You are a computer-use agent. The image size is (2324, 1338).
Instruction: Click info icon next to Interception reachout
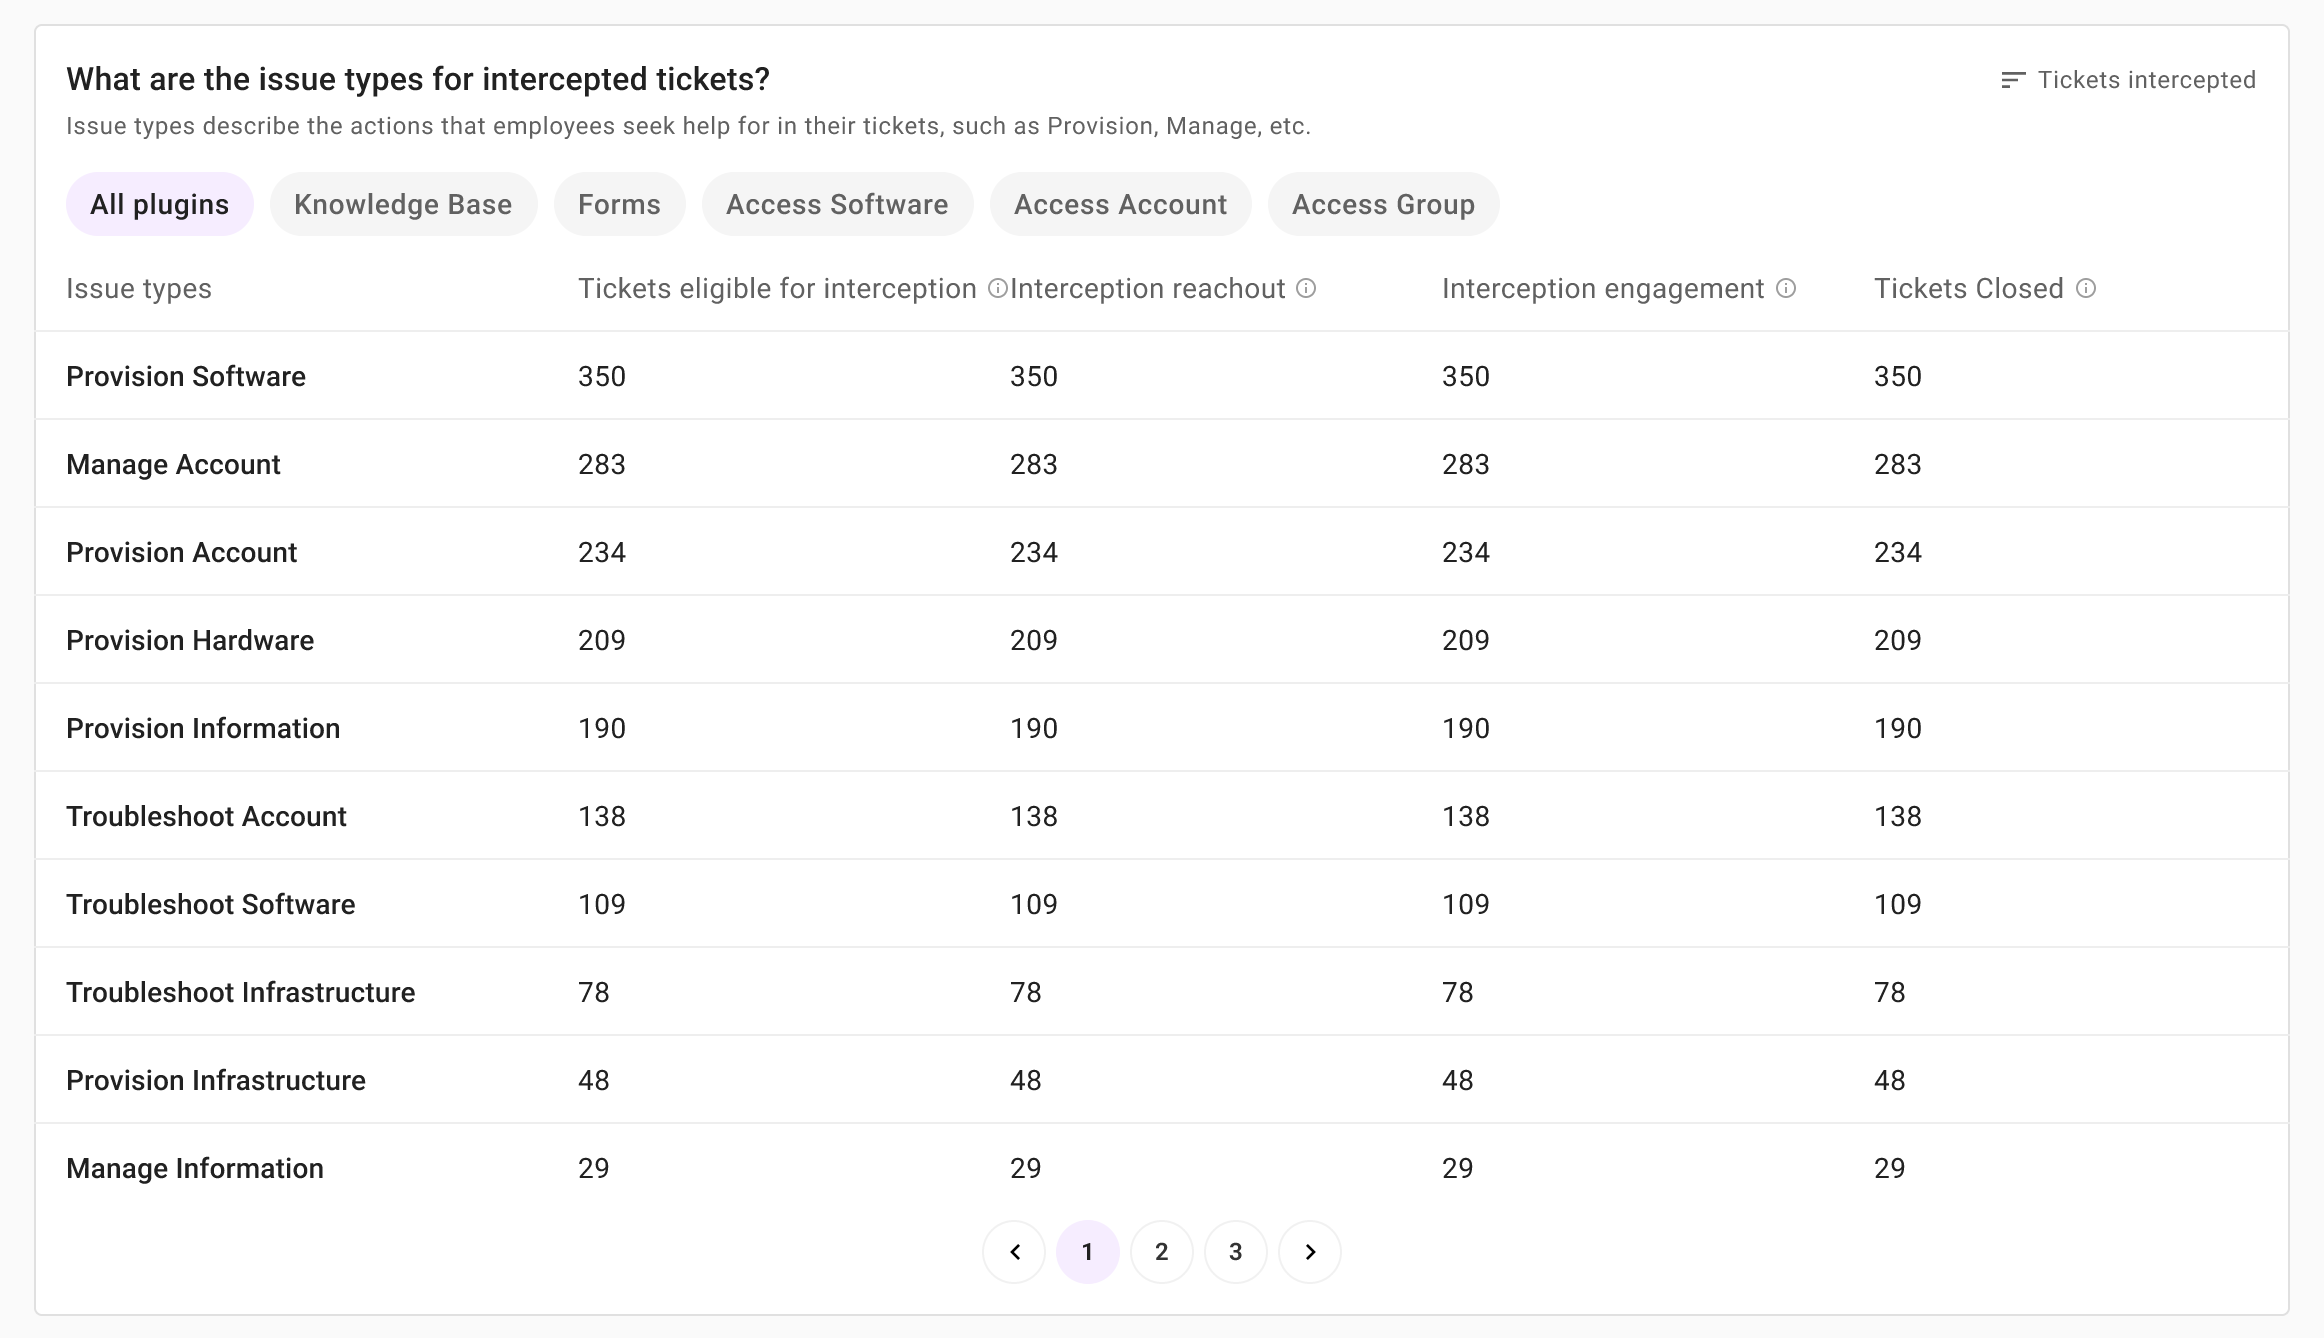[1306, 289]
